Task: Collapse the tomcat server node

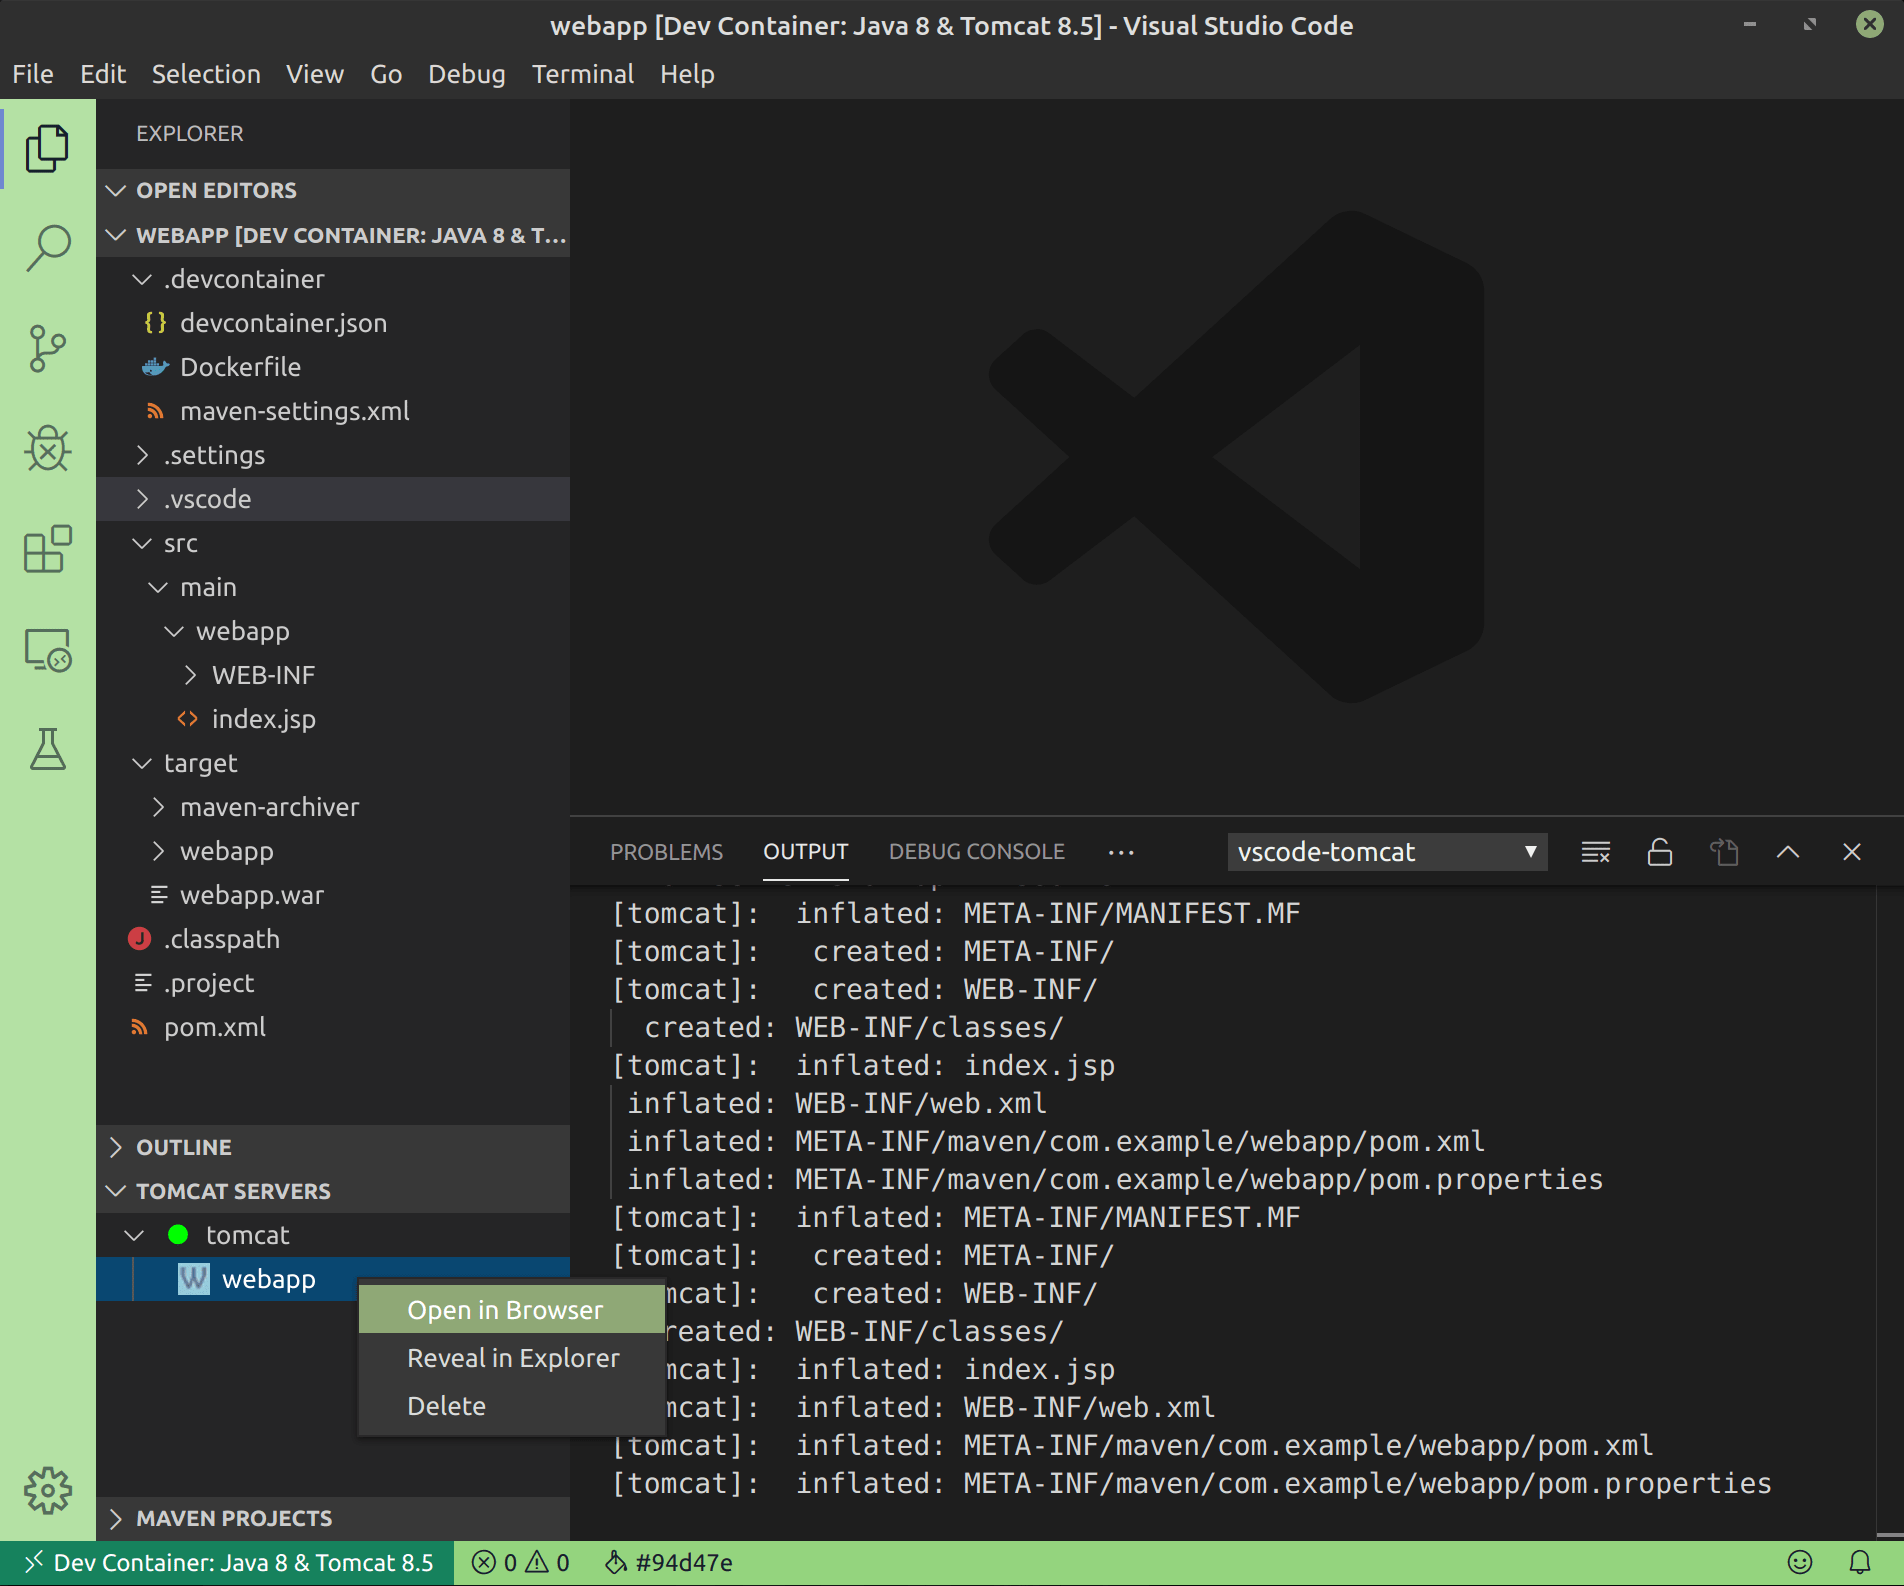Action: [134, 1235]
